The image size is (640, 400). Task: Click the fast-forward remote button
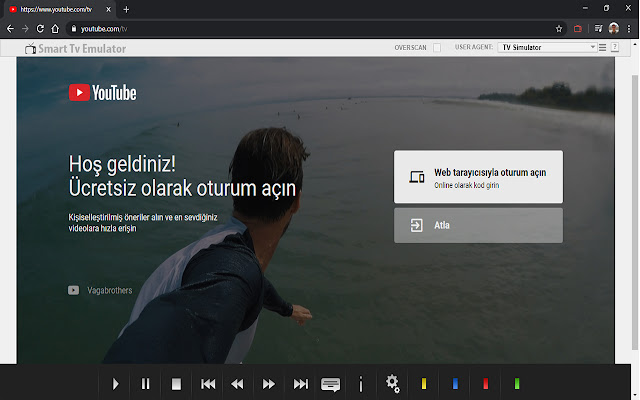click(x=269, y=384)
